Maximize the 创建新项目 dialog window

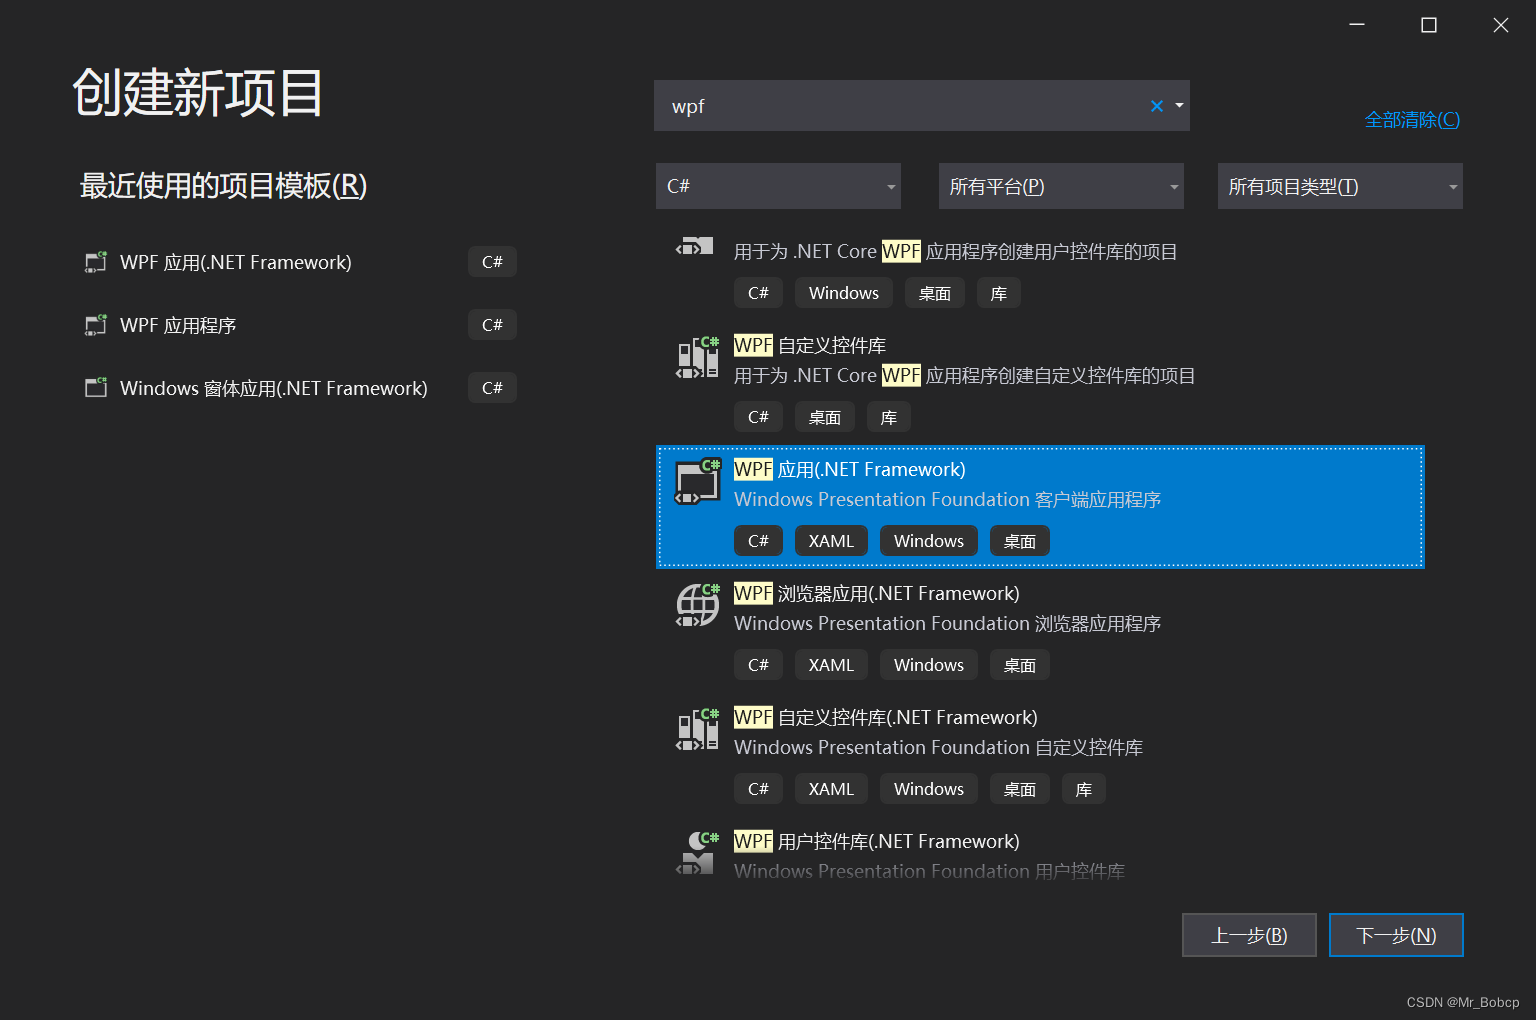1429,25
